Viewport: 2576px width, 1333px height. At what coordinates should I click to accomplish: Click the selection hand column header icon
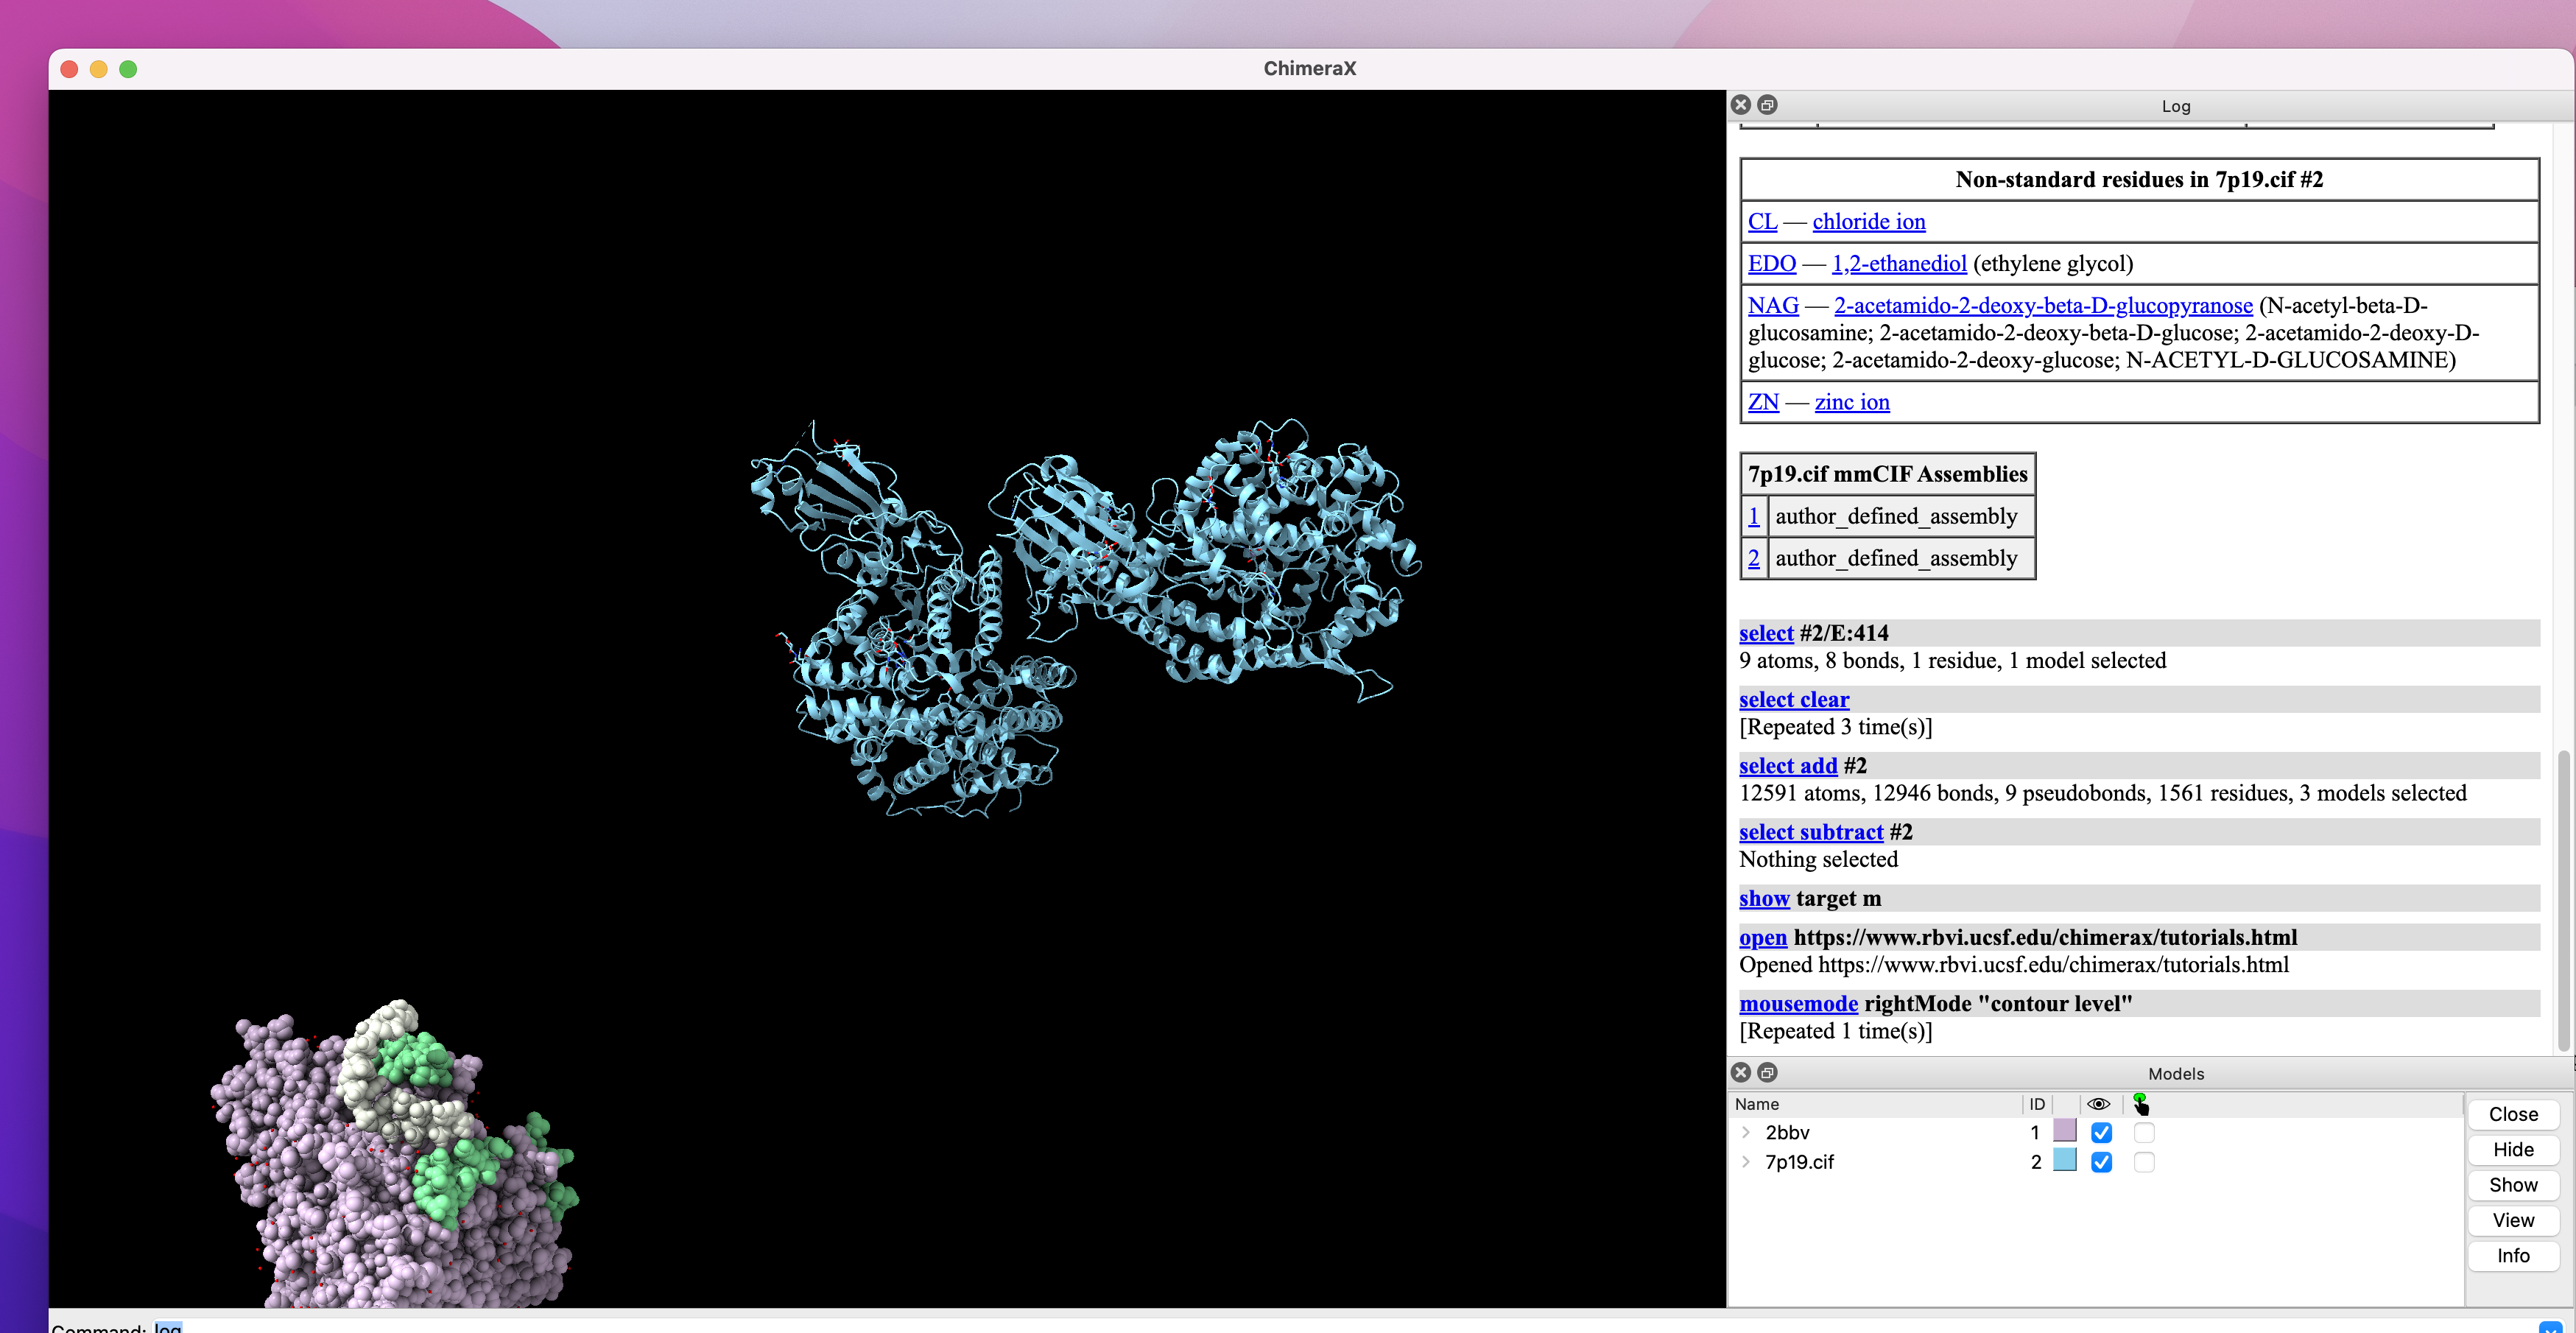[2141, 1104]
